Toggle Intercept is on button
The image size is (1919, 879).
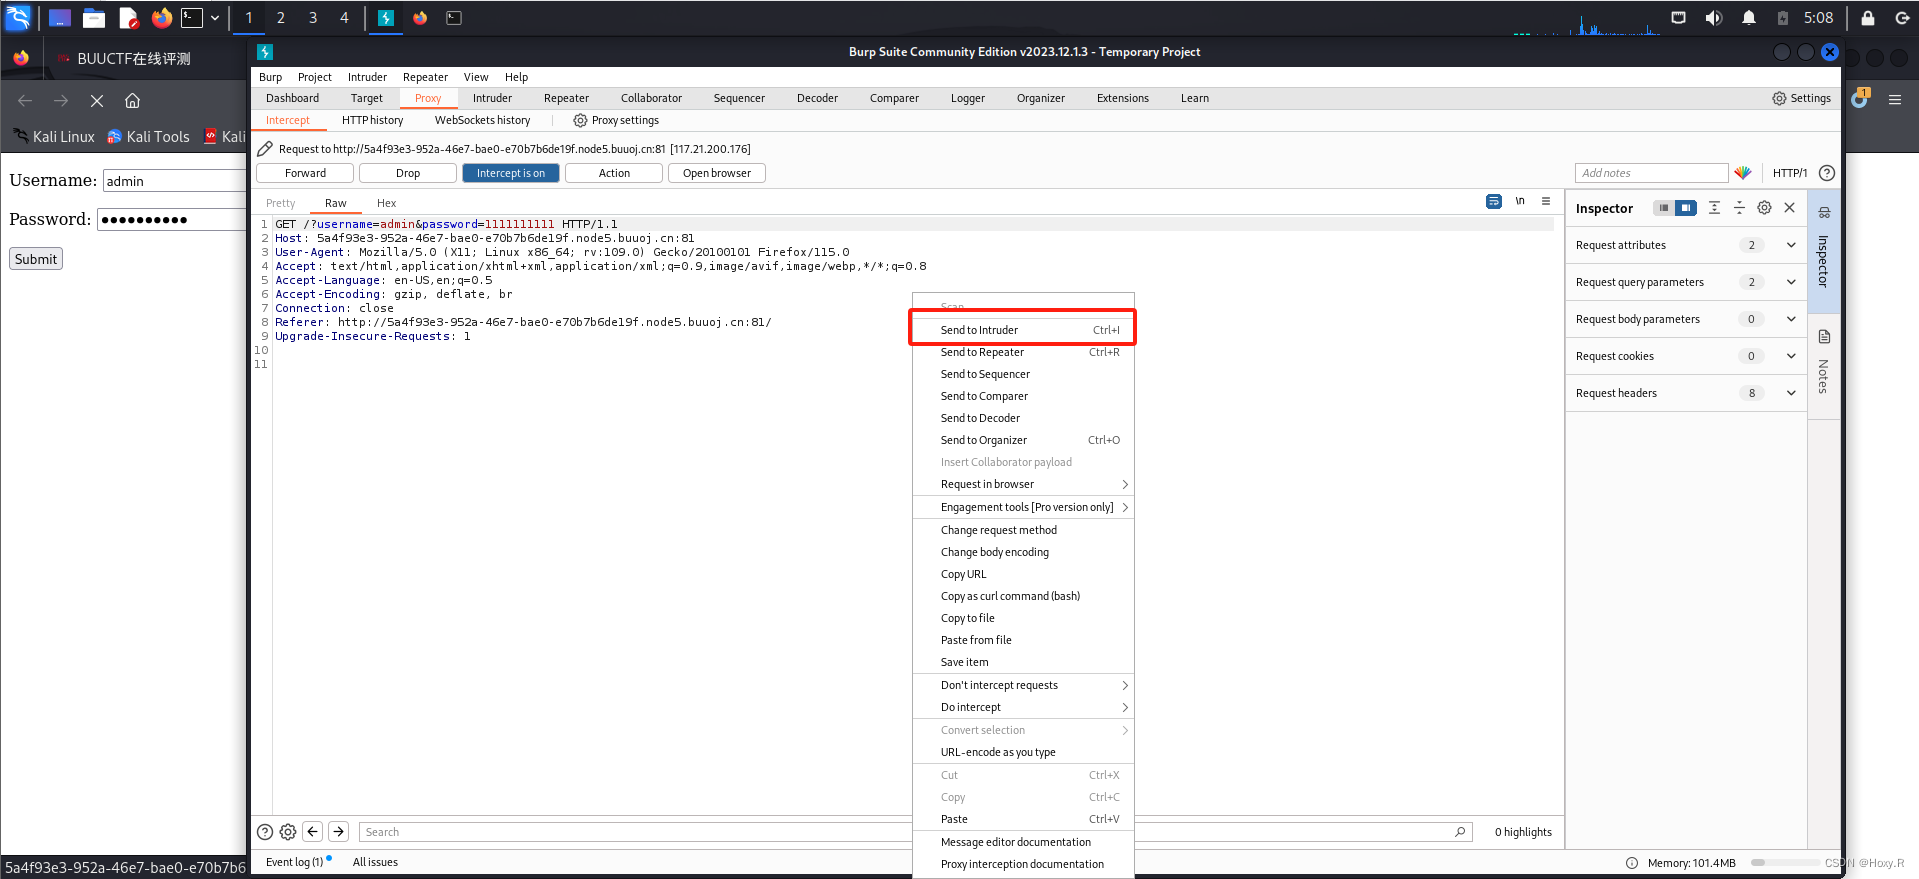pyautogui.click(x=510, y=173)
